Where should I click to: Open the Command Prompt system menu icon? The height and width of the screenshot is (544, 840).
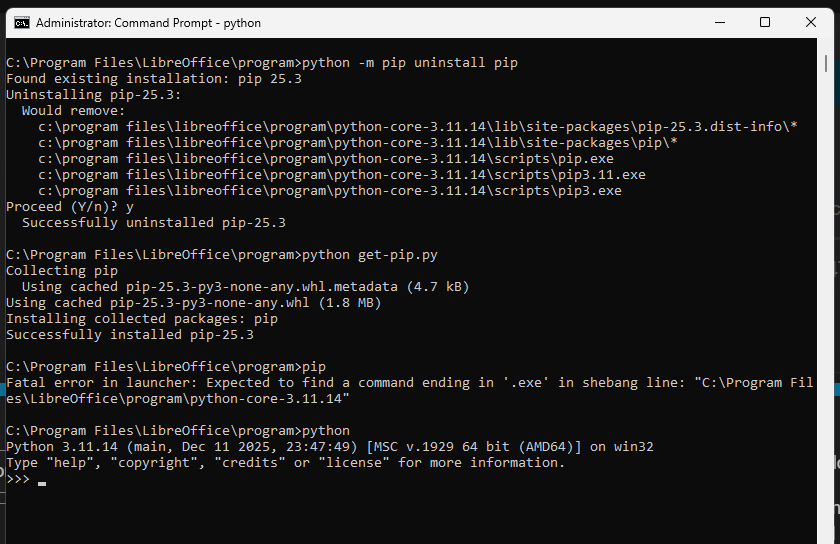pos(21,22)
